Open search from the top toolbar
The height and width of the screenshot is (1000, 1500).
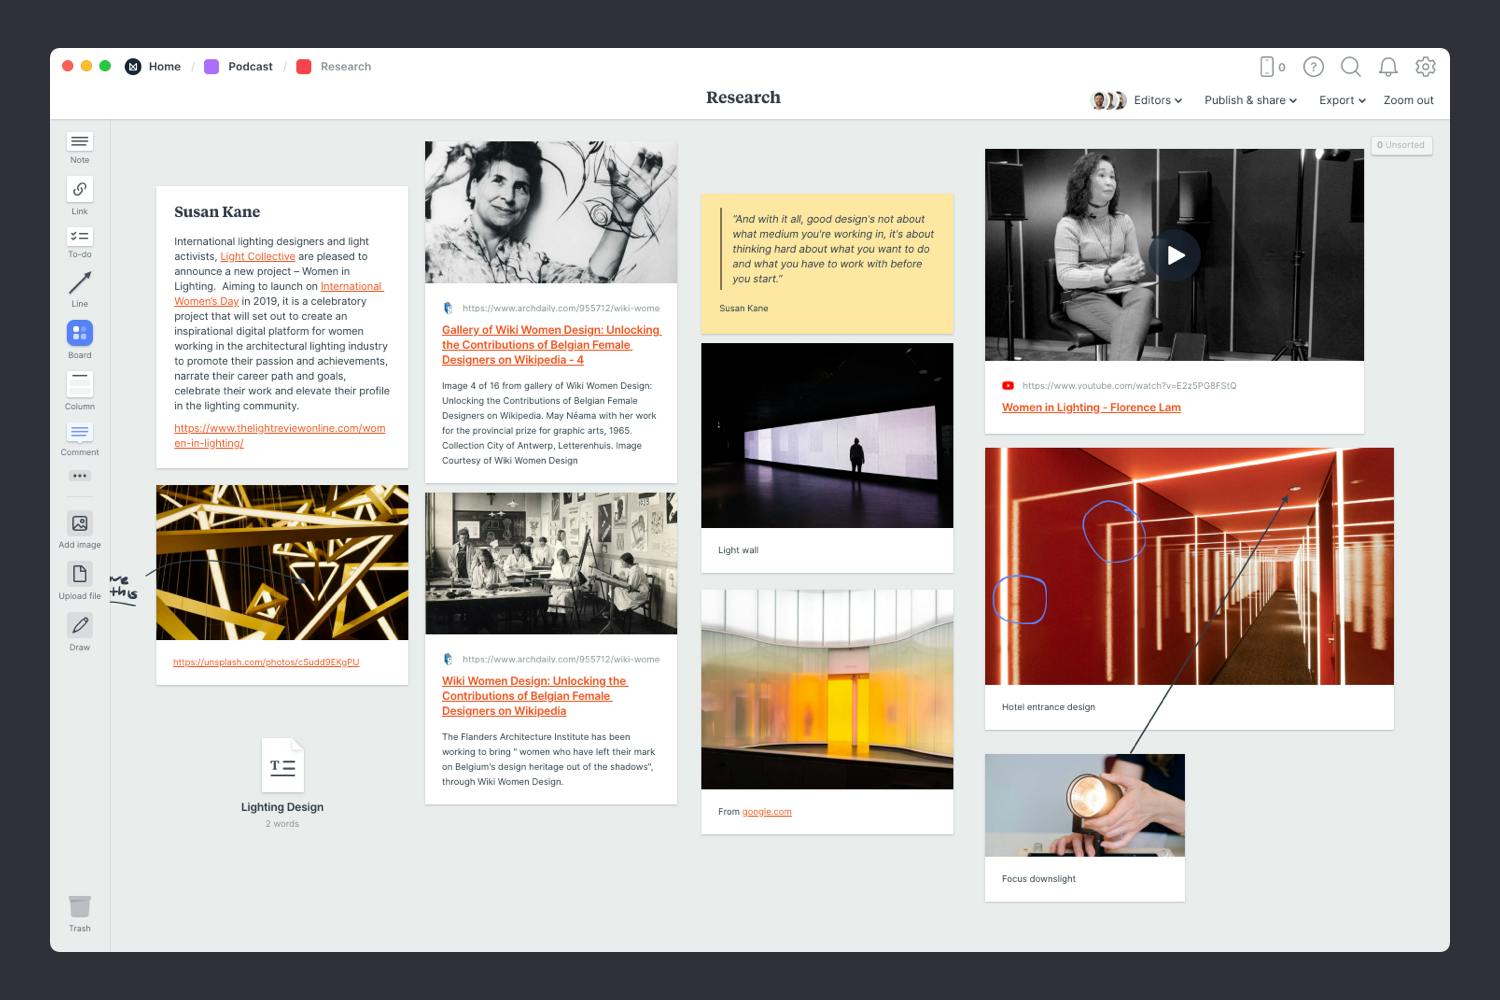(x=1350, y=67)
